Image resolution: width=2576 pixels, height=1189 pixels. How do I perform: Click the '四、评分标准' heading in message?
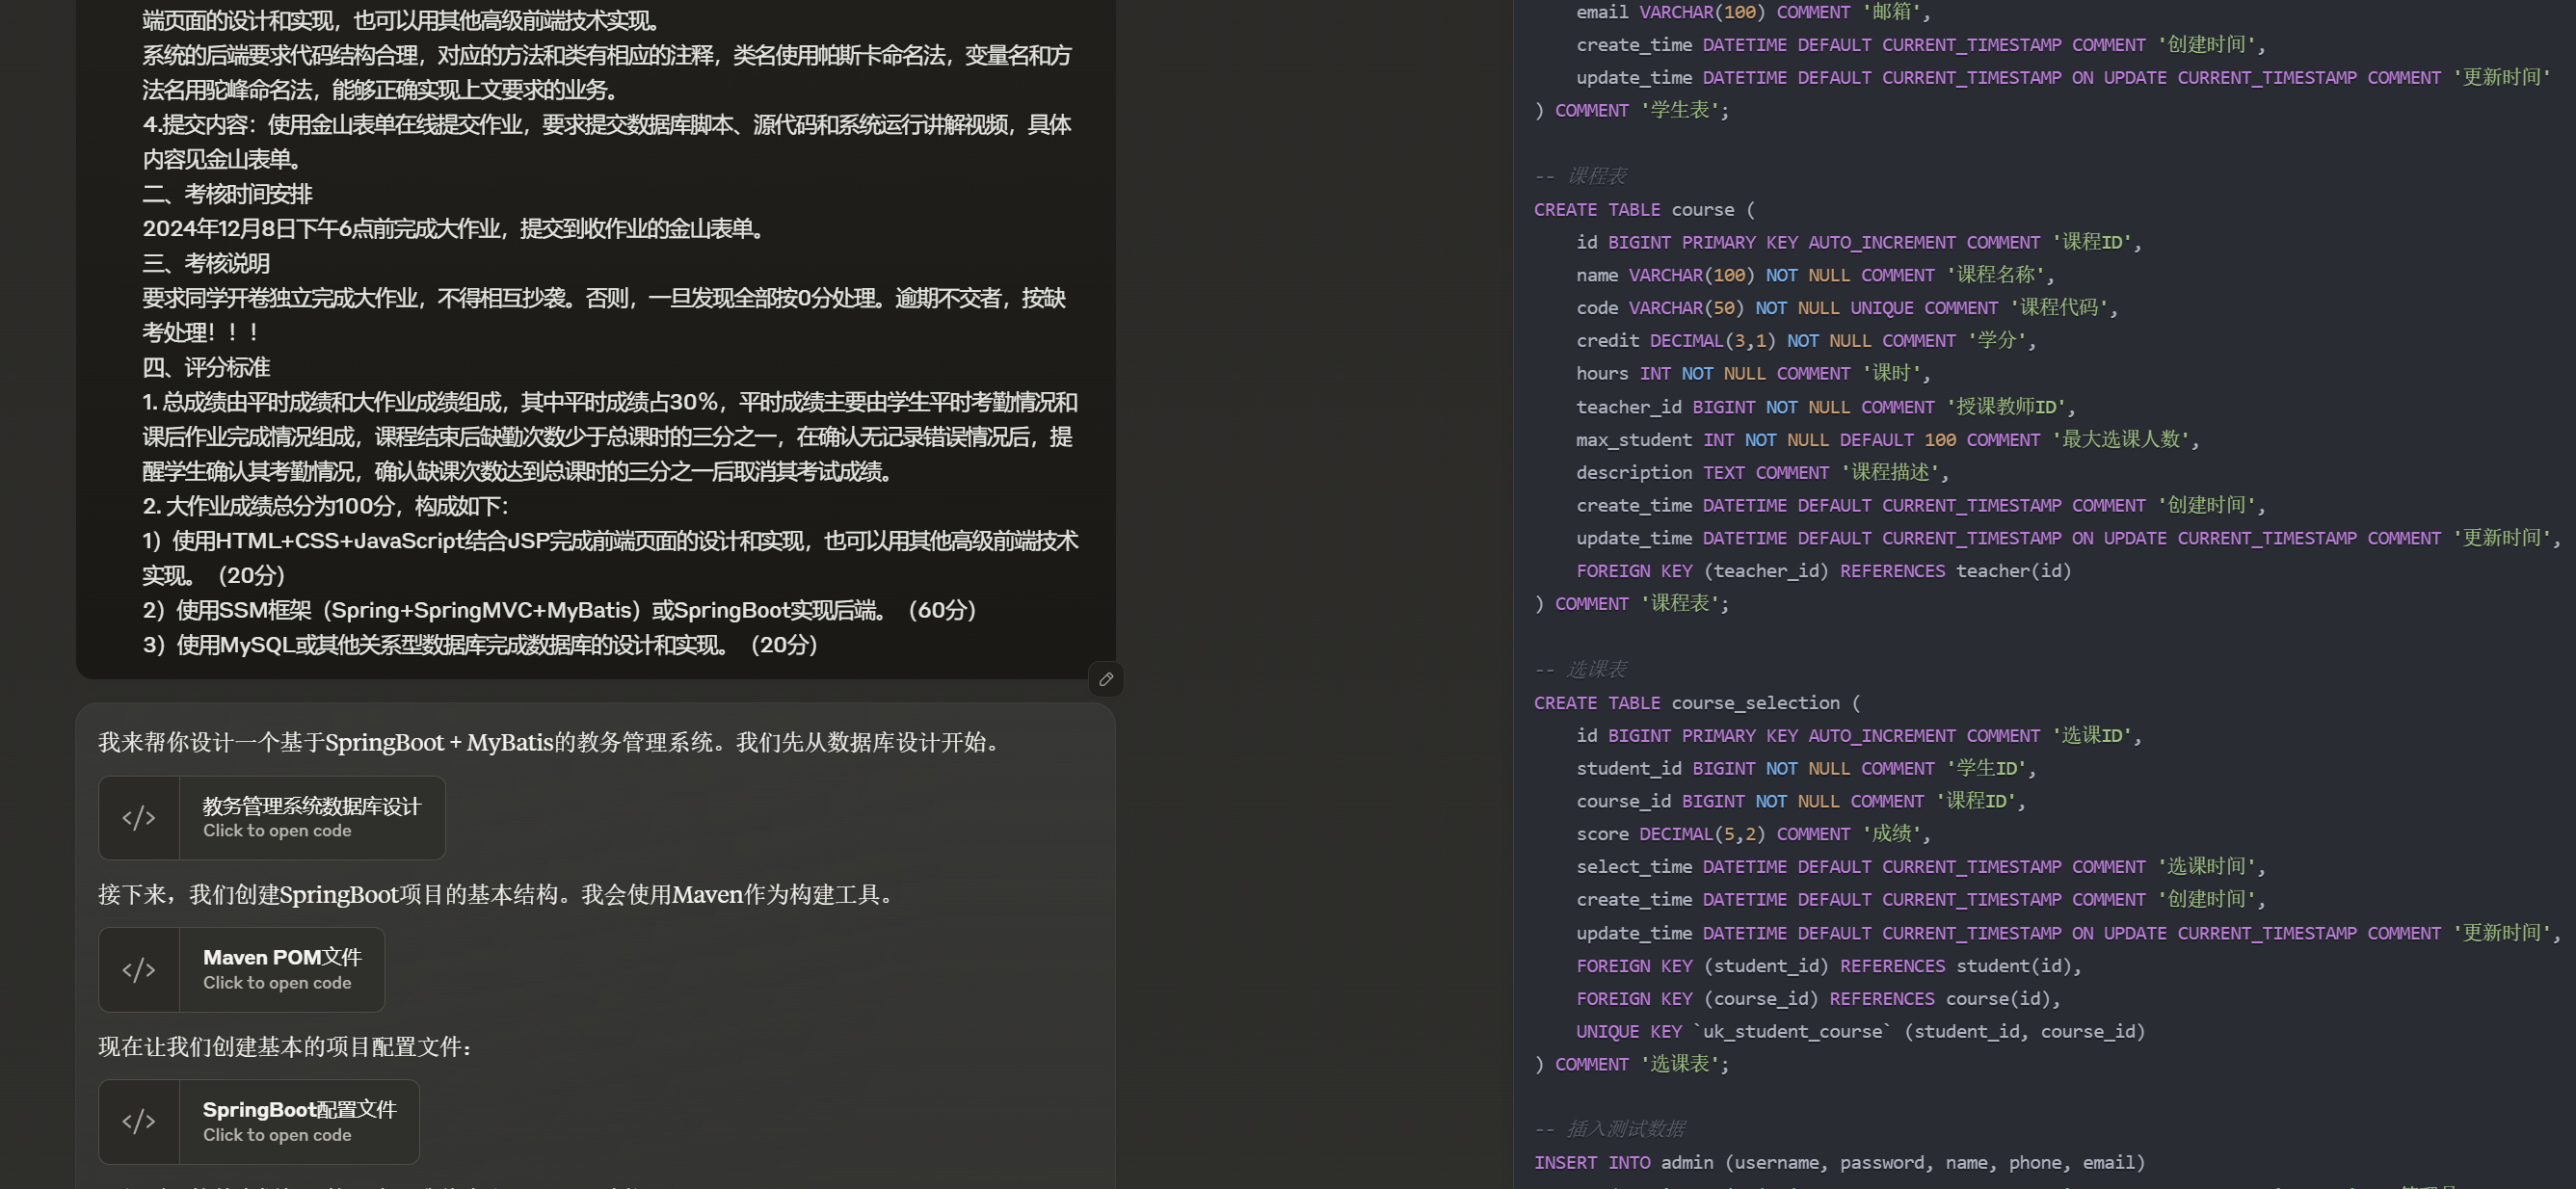[x=206, y=367]
